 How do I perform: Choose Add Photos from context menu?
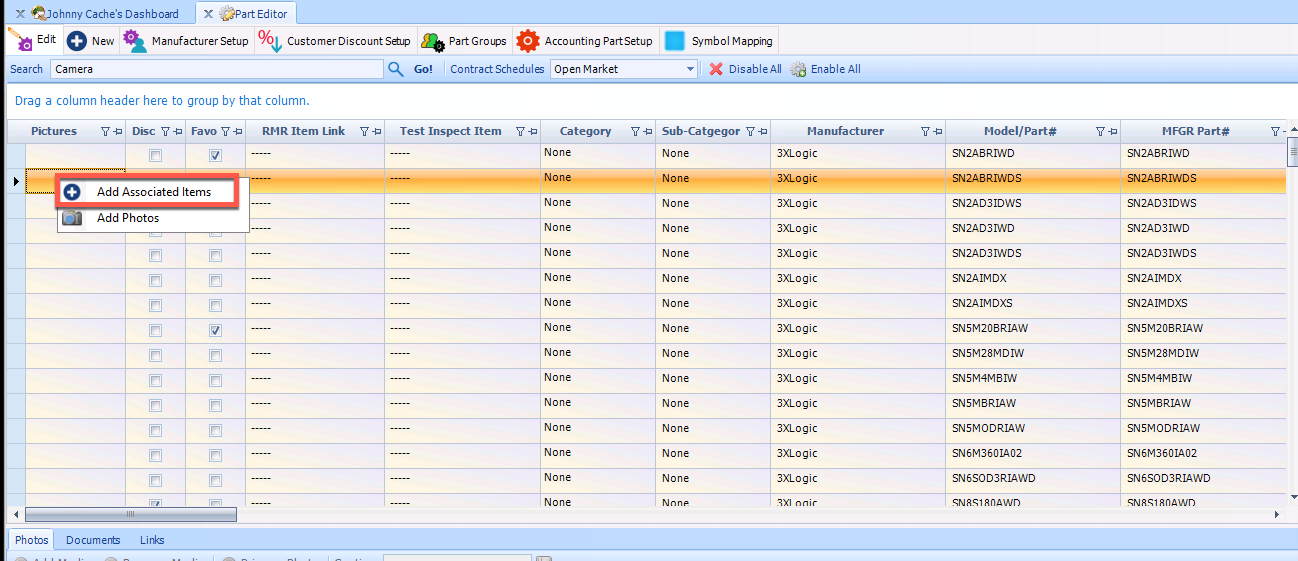[x=153, y=218]
